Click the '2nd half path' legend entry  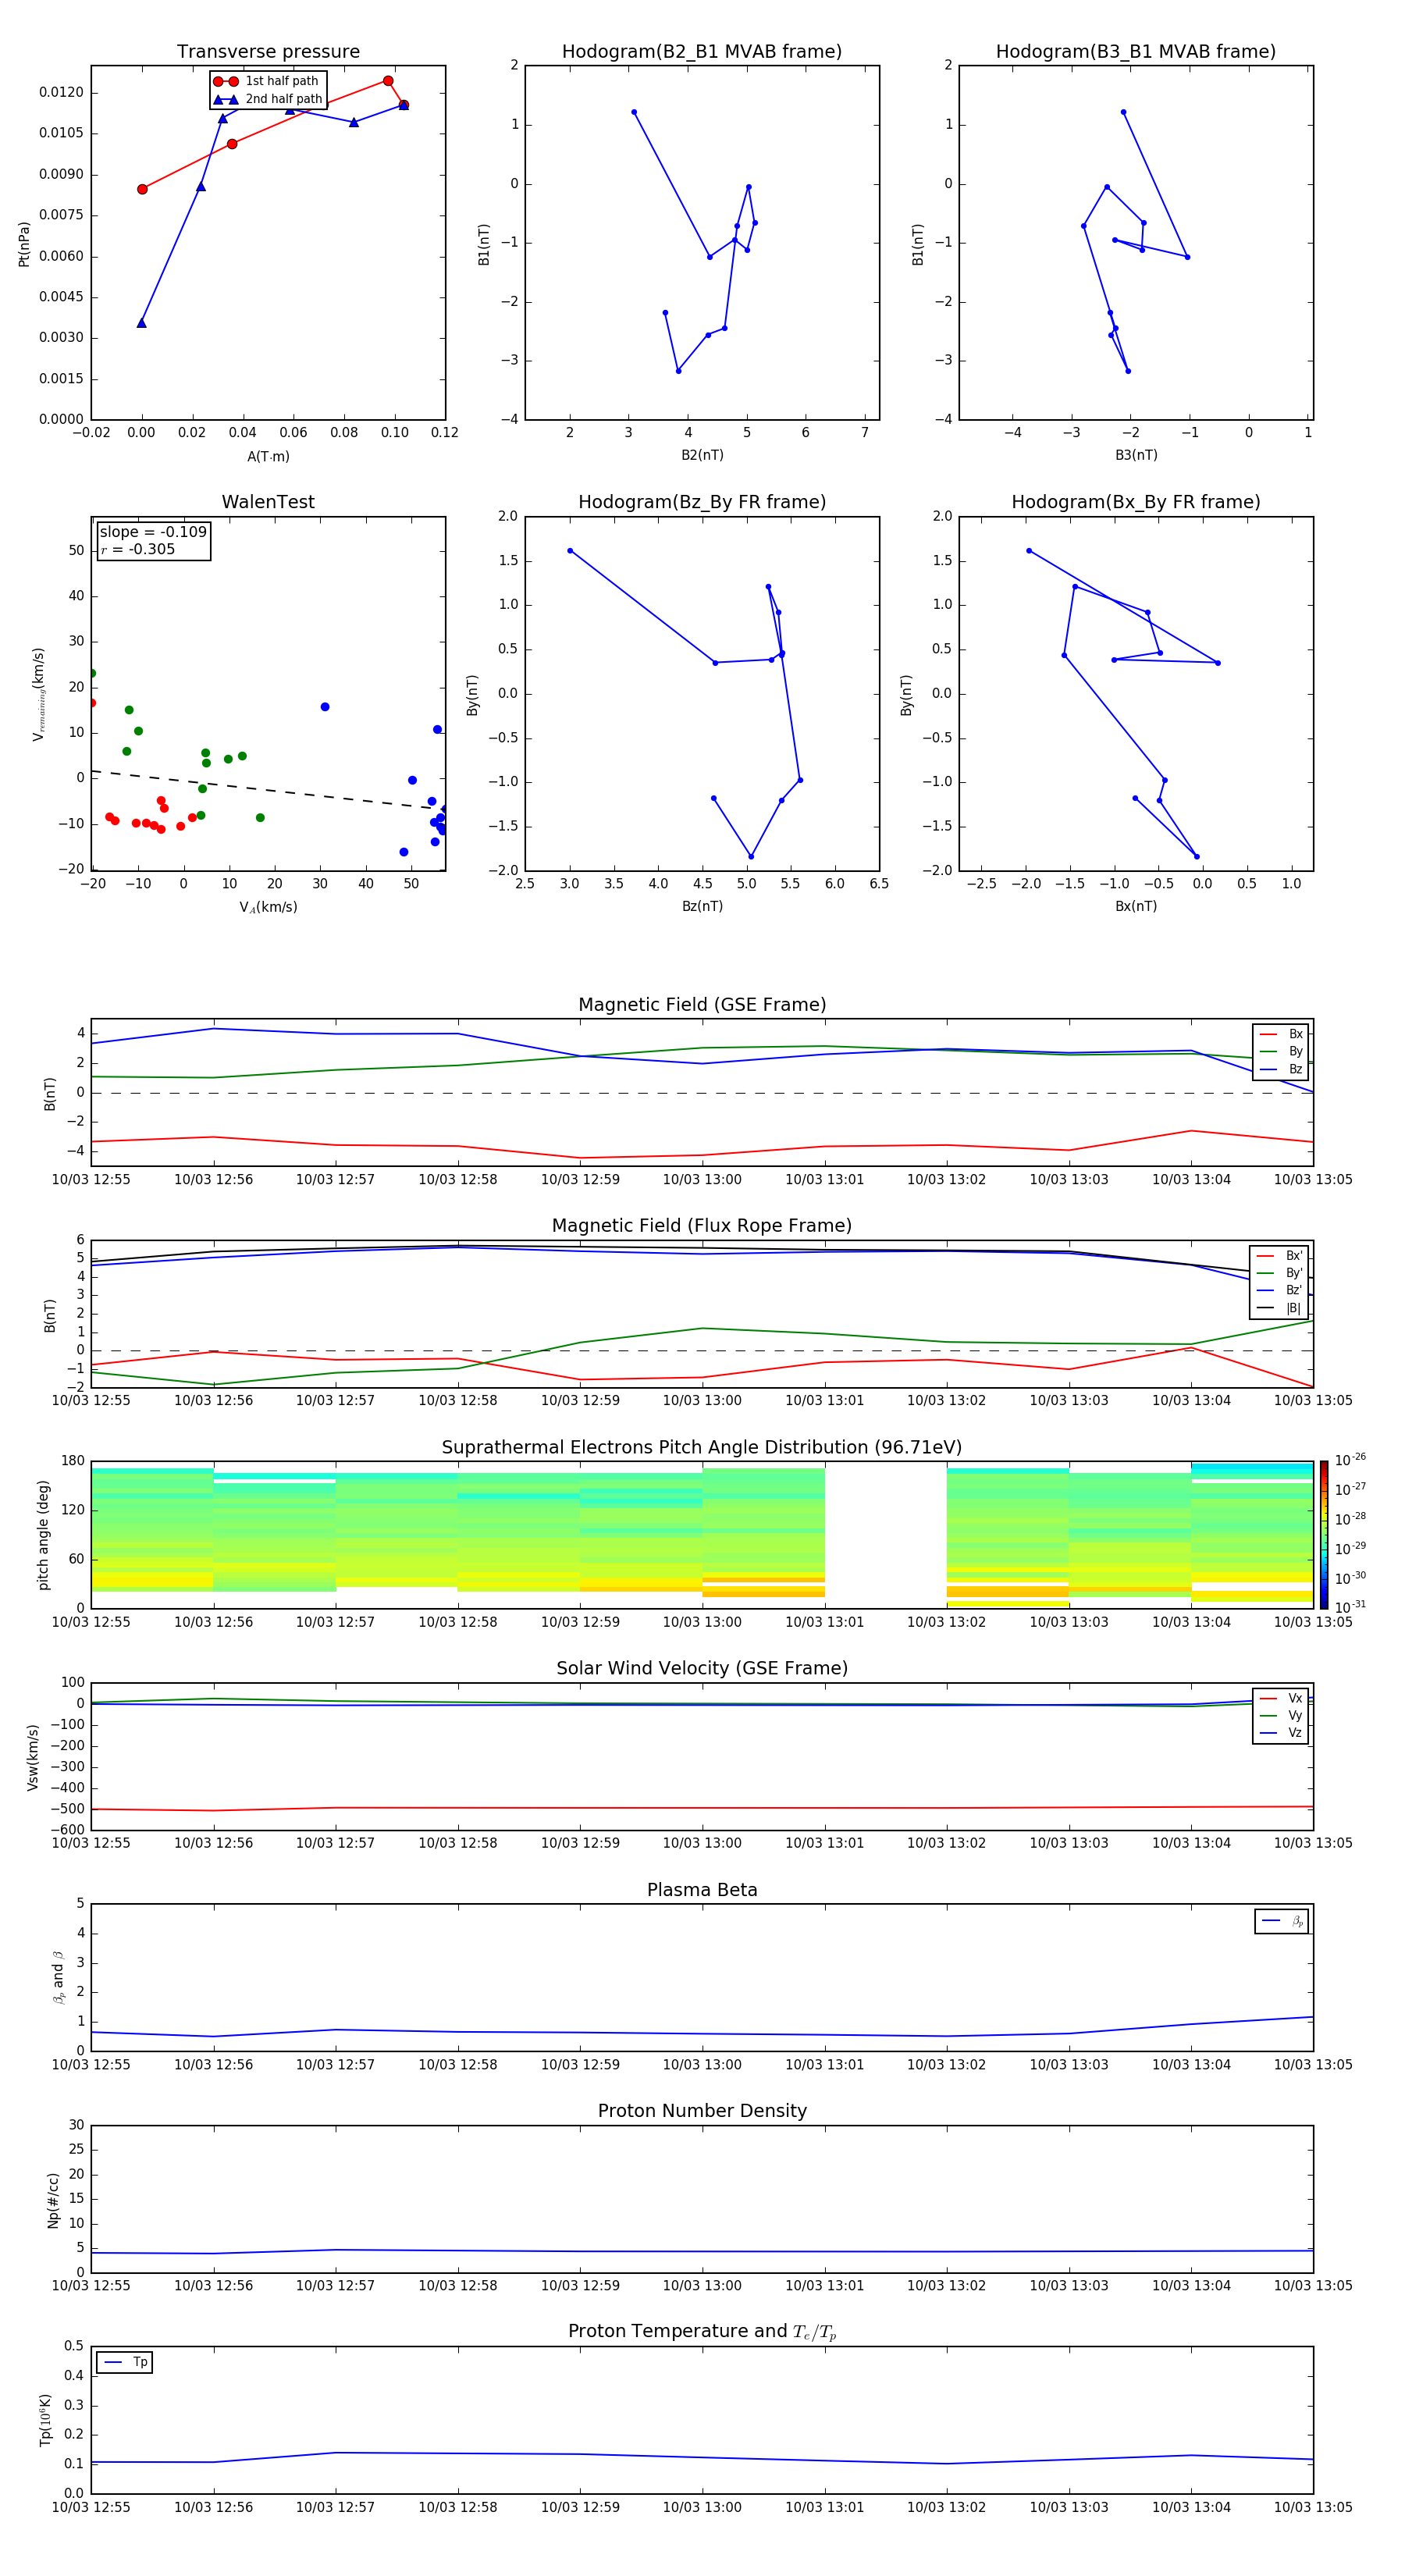click(267, 99)
